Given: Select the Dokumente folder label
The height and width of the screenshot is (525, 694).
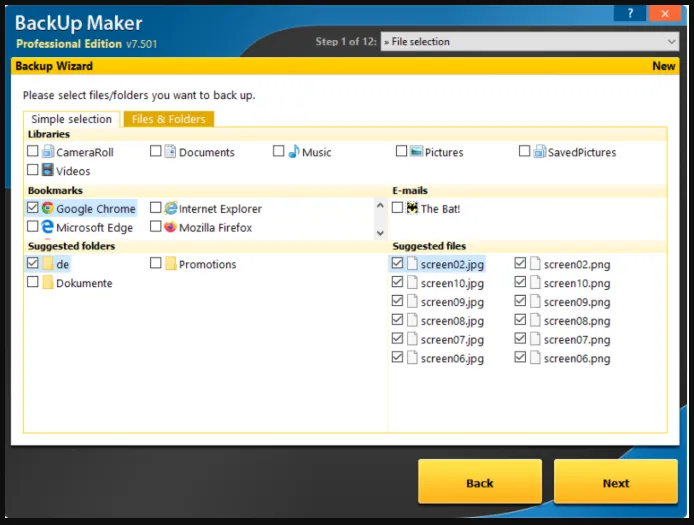Looking at the screenshot, I should point(84,283).
